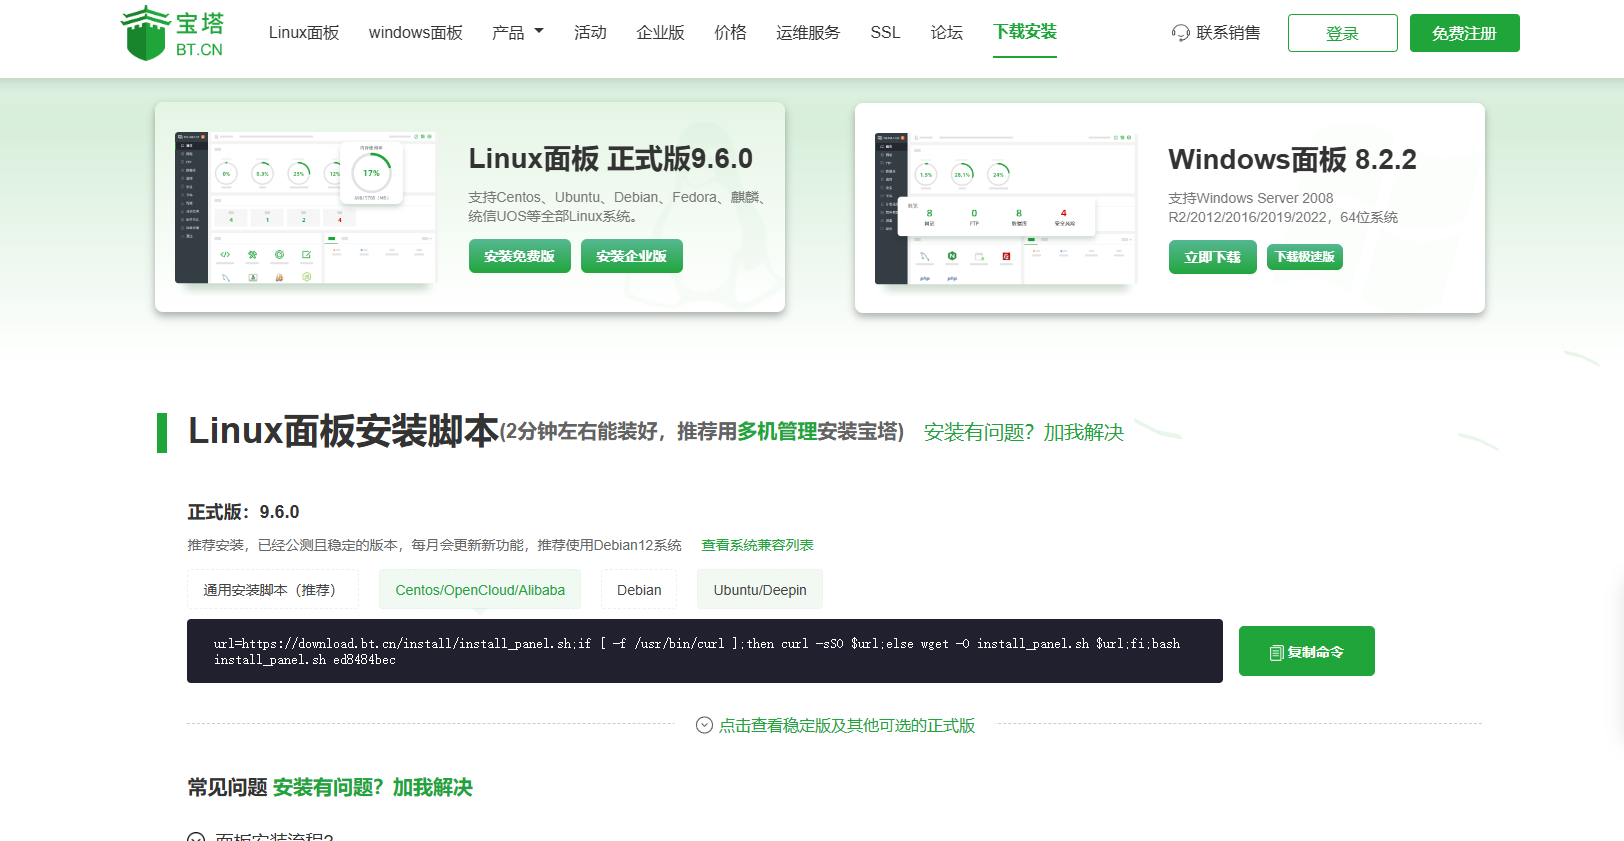Click the Windows面板 8.2.2 title
The image size is (1624, 841).
(1292, 160)
